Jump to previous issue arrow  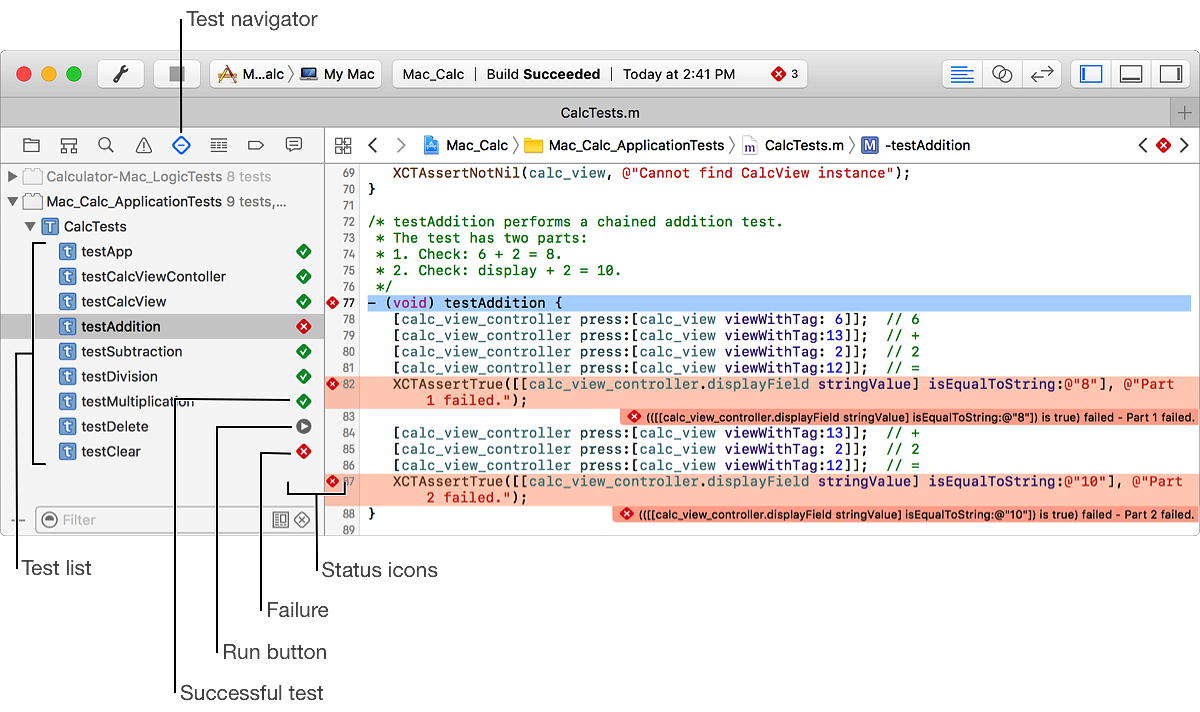click(x=1143, y=145)
